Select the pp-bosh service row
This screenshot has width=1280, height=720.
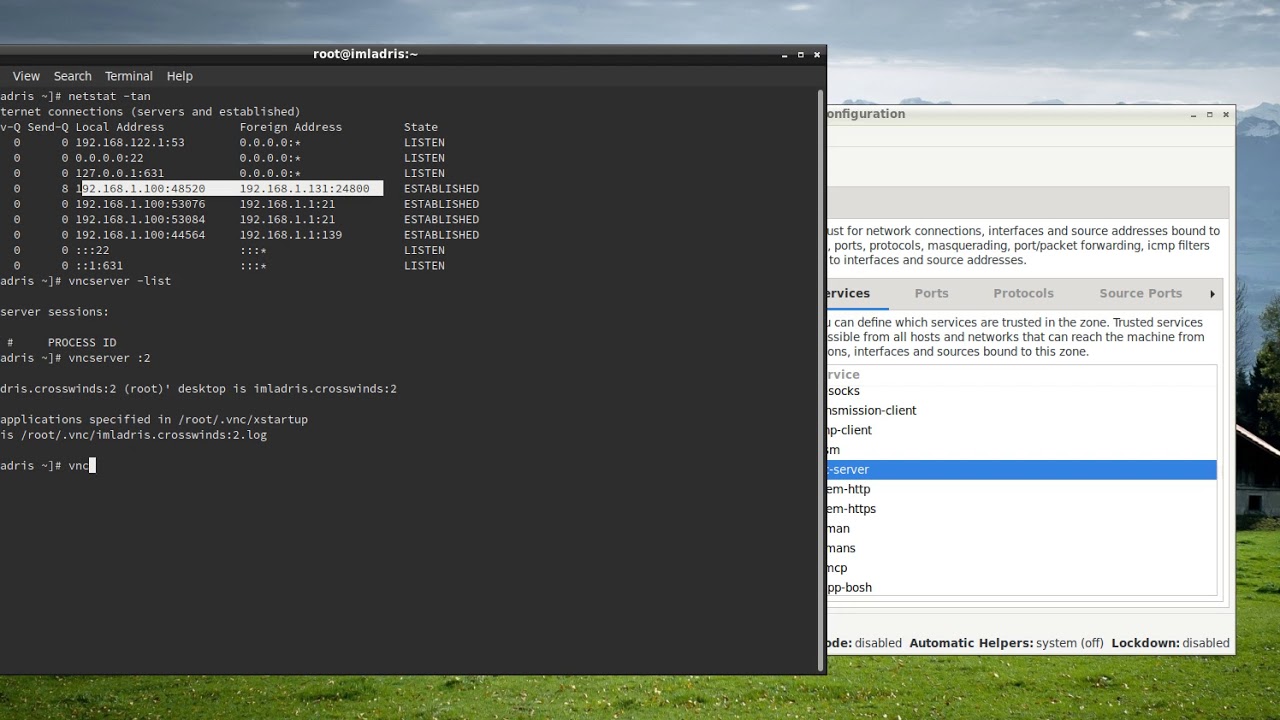pyautogui.click(x=1021, y=588)
